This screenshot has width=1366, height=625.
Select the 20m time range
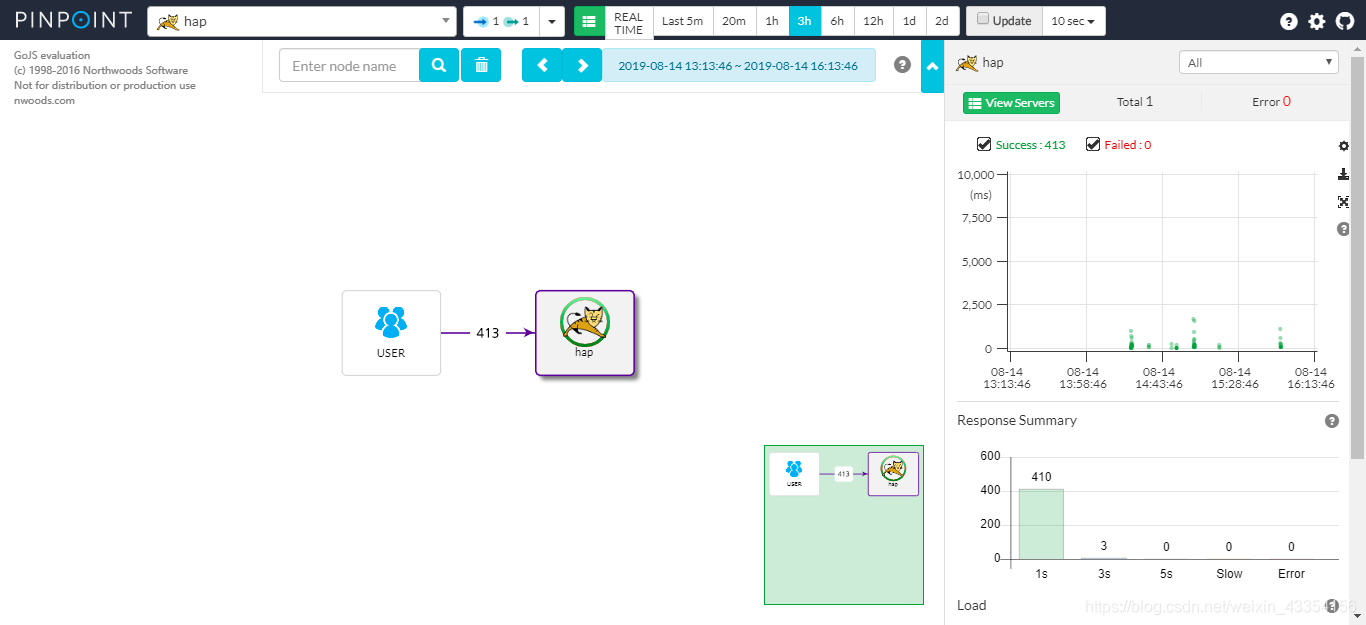click(x=734, y=21)
